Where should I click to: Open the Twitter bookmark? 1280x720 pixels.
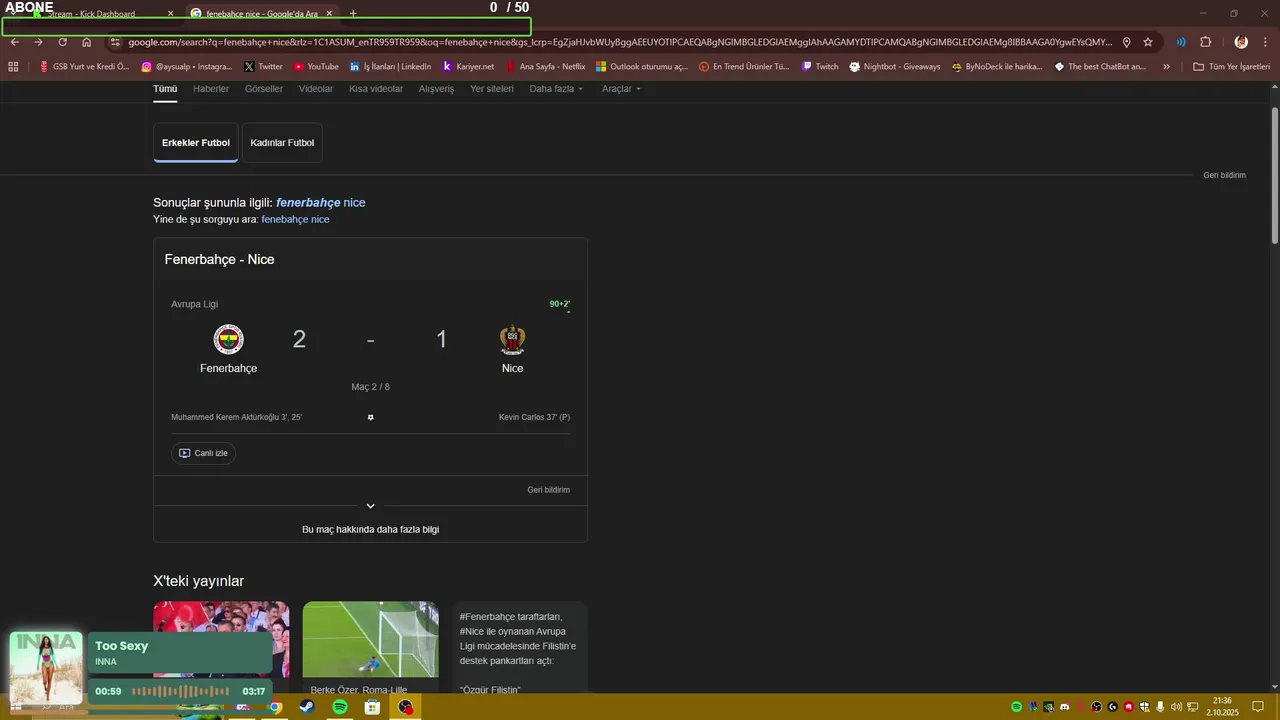coord(264,67)
